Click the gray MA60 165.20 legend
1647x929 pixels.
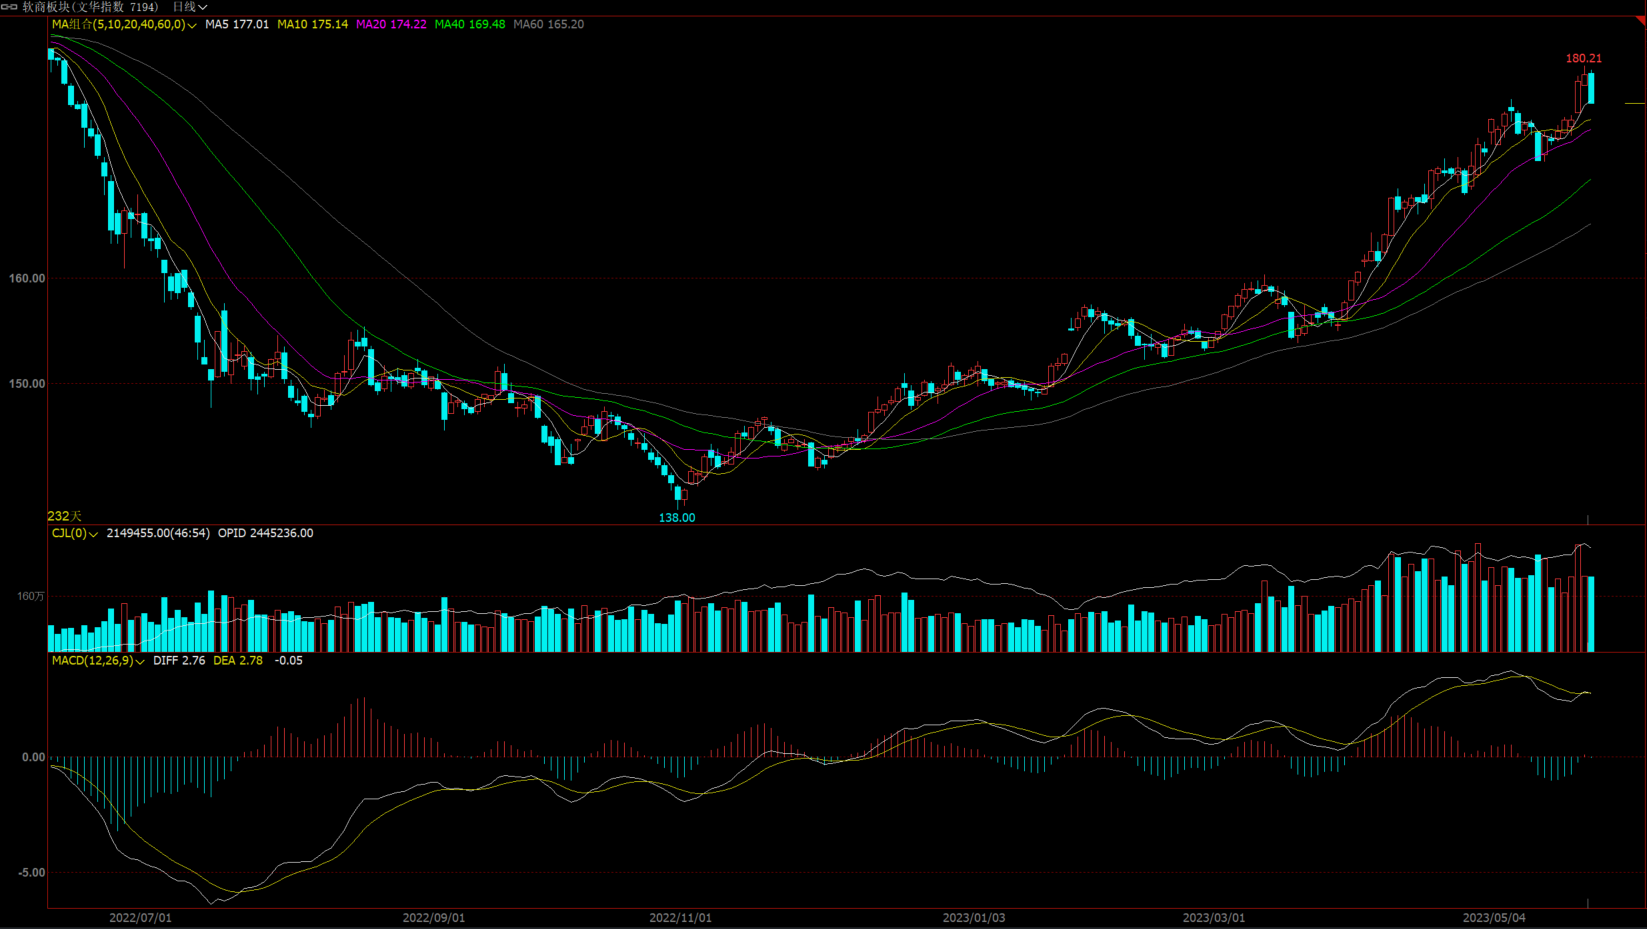(548, 24)
